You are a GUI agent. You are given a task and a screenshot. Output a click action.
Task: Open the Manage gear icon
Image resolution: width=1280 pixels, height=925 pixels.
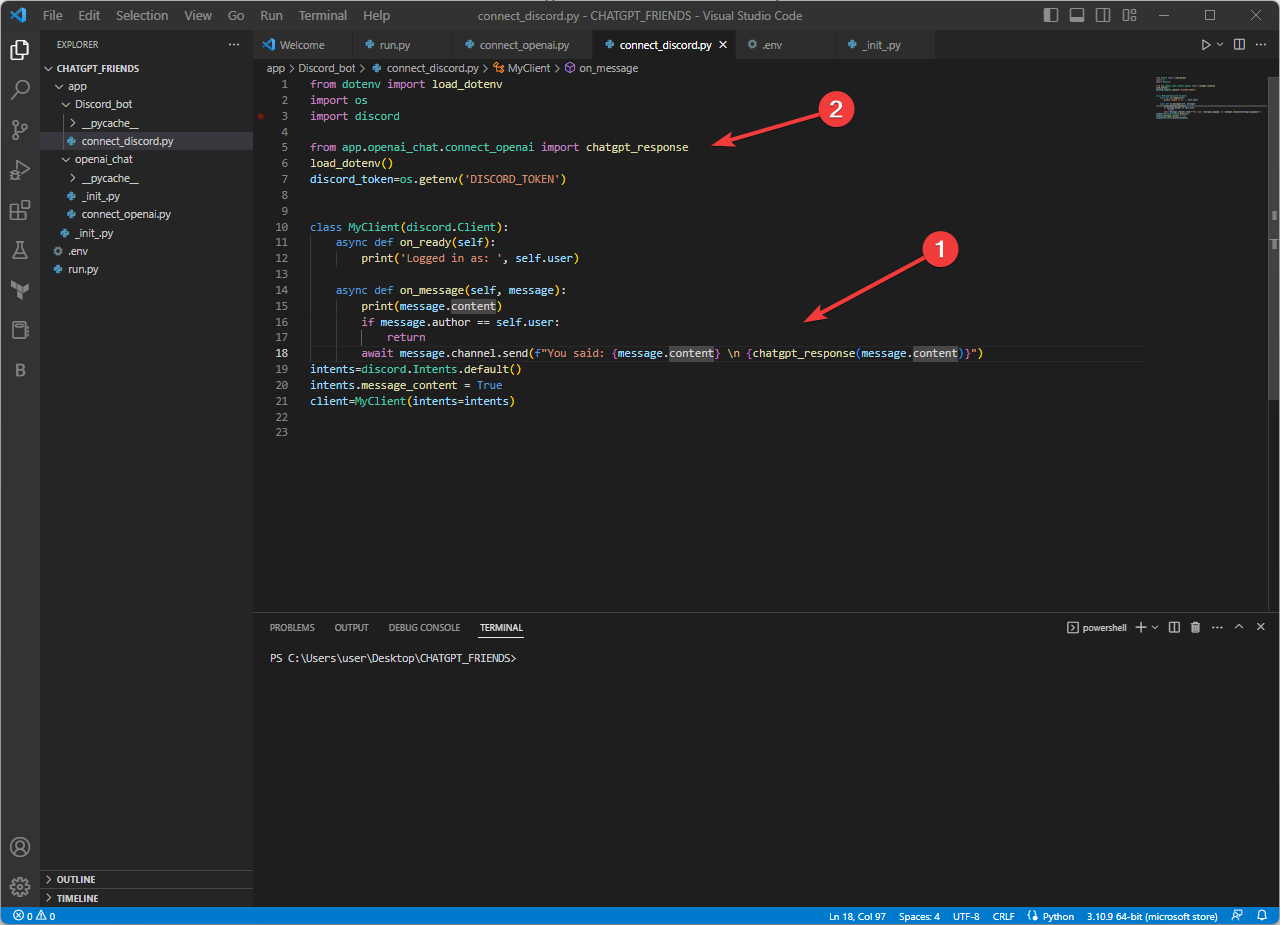pos(20,887)
